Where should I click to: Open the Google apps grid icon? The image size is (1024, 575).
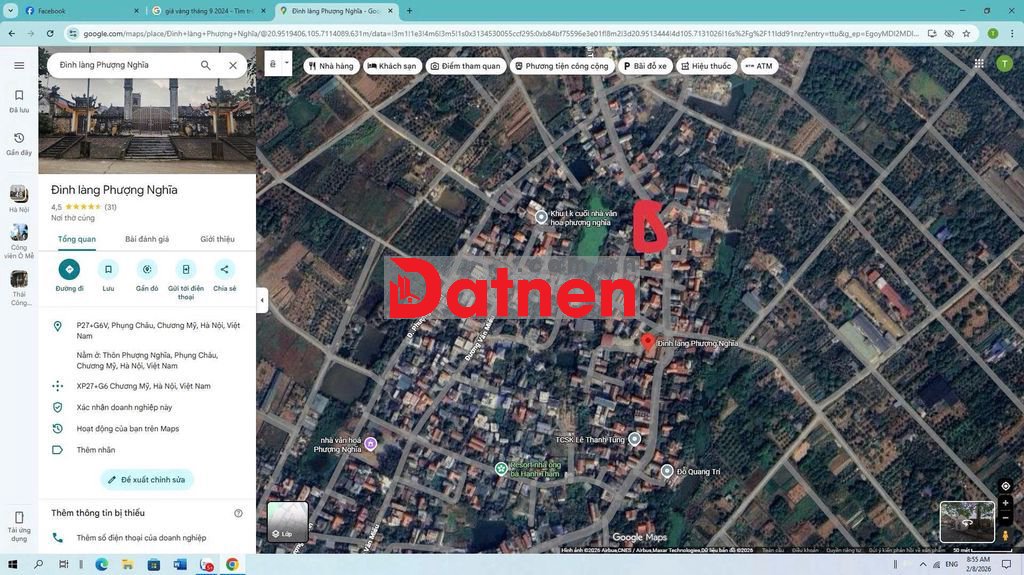(x=979, y=64)
